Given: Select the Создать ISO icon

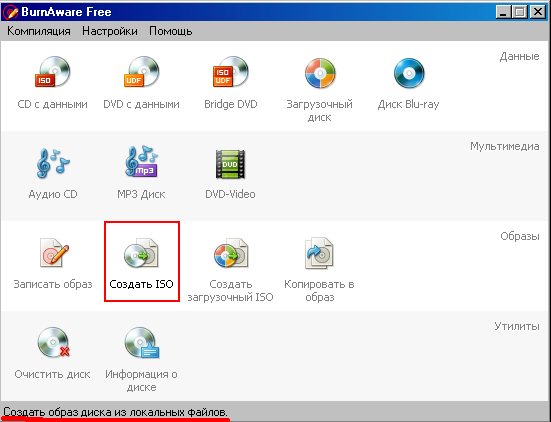Looking at the screenshot, I should coord(141,254).
